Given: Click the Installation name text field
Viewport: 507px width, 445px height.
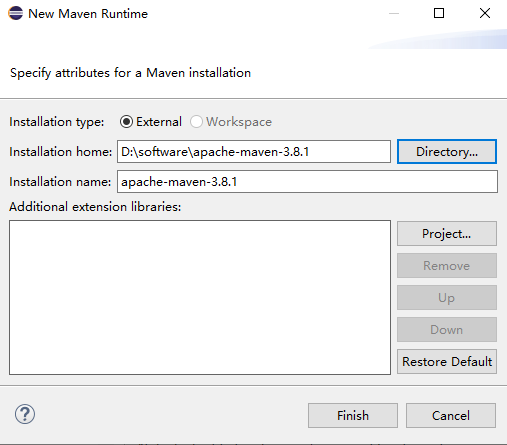Looking at the screenshot, I should click(x=307, y=182).
